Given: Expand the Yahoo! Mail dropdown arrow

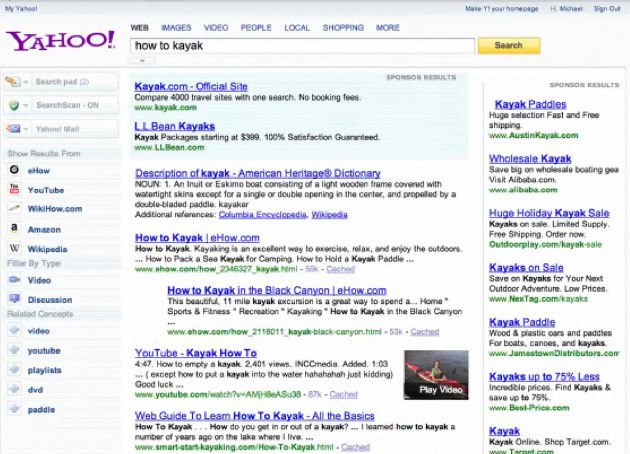Looking at the screenshot, I should pos(26,129).
